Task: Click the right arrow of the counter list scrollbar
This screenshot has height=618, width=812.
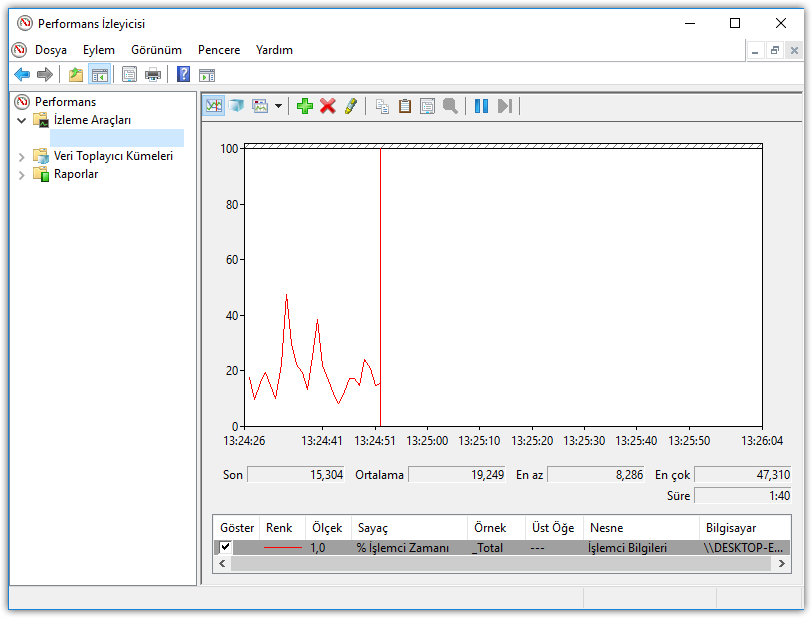Action: point(783,563)
